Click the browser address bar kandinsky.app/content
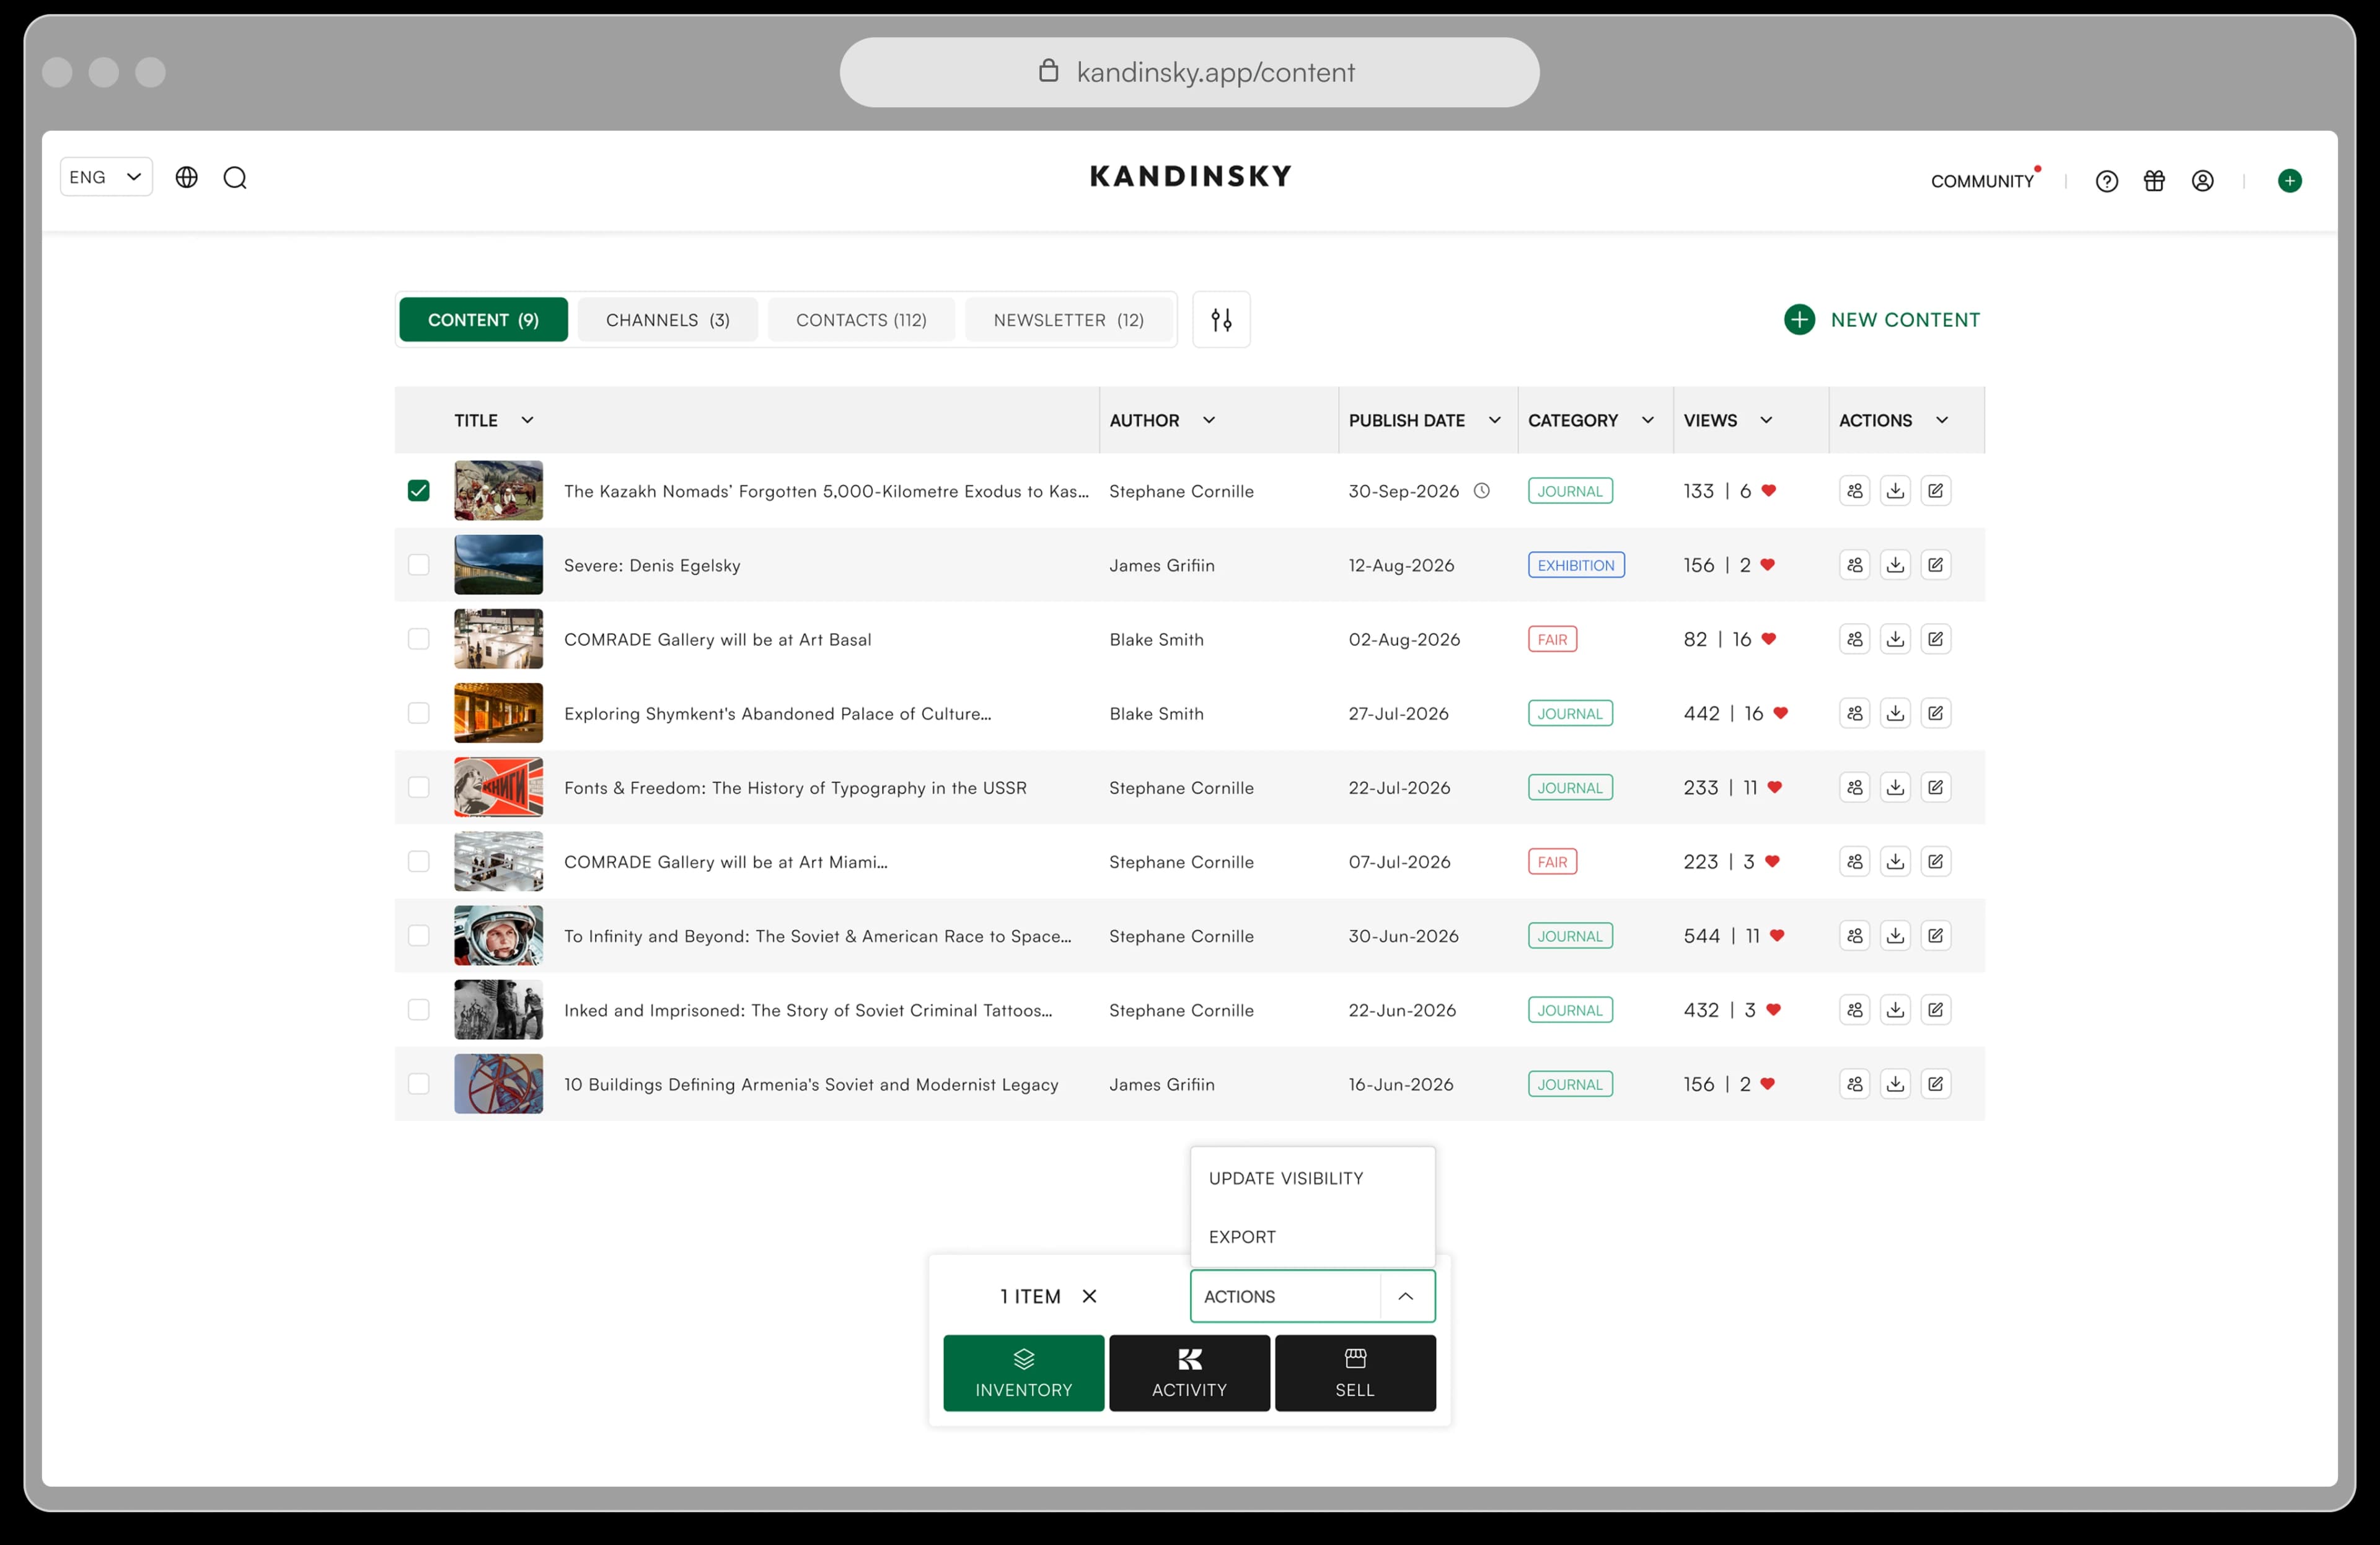Viewport: 2380px width, 1545px height. click(x=1189, y=72)
